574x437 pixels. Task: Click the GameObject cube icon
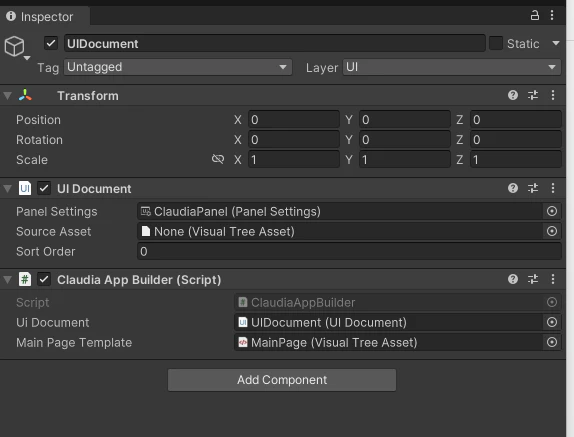tap(14, 46)
